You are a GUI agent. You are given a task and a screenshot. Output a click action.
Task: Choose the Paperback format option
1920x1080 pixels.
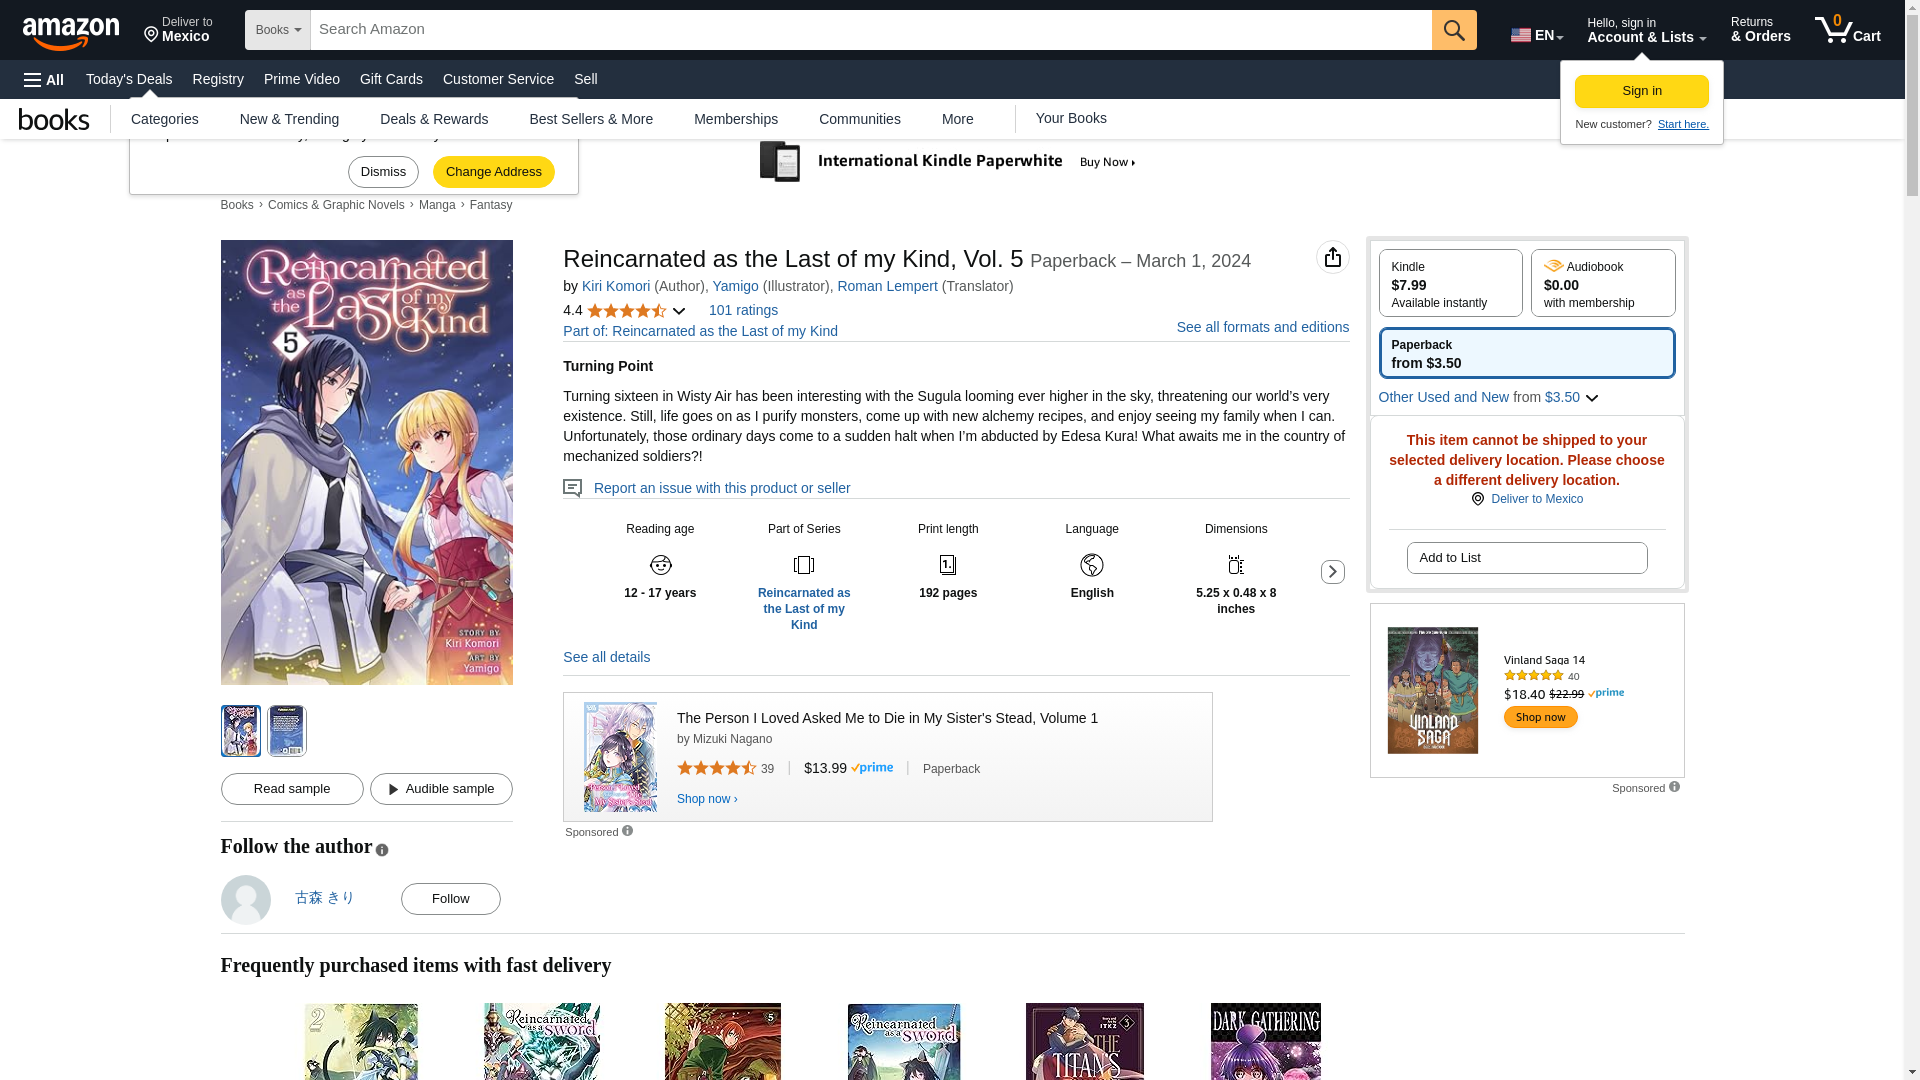pyautogui.click(x=1526, y=354)
